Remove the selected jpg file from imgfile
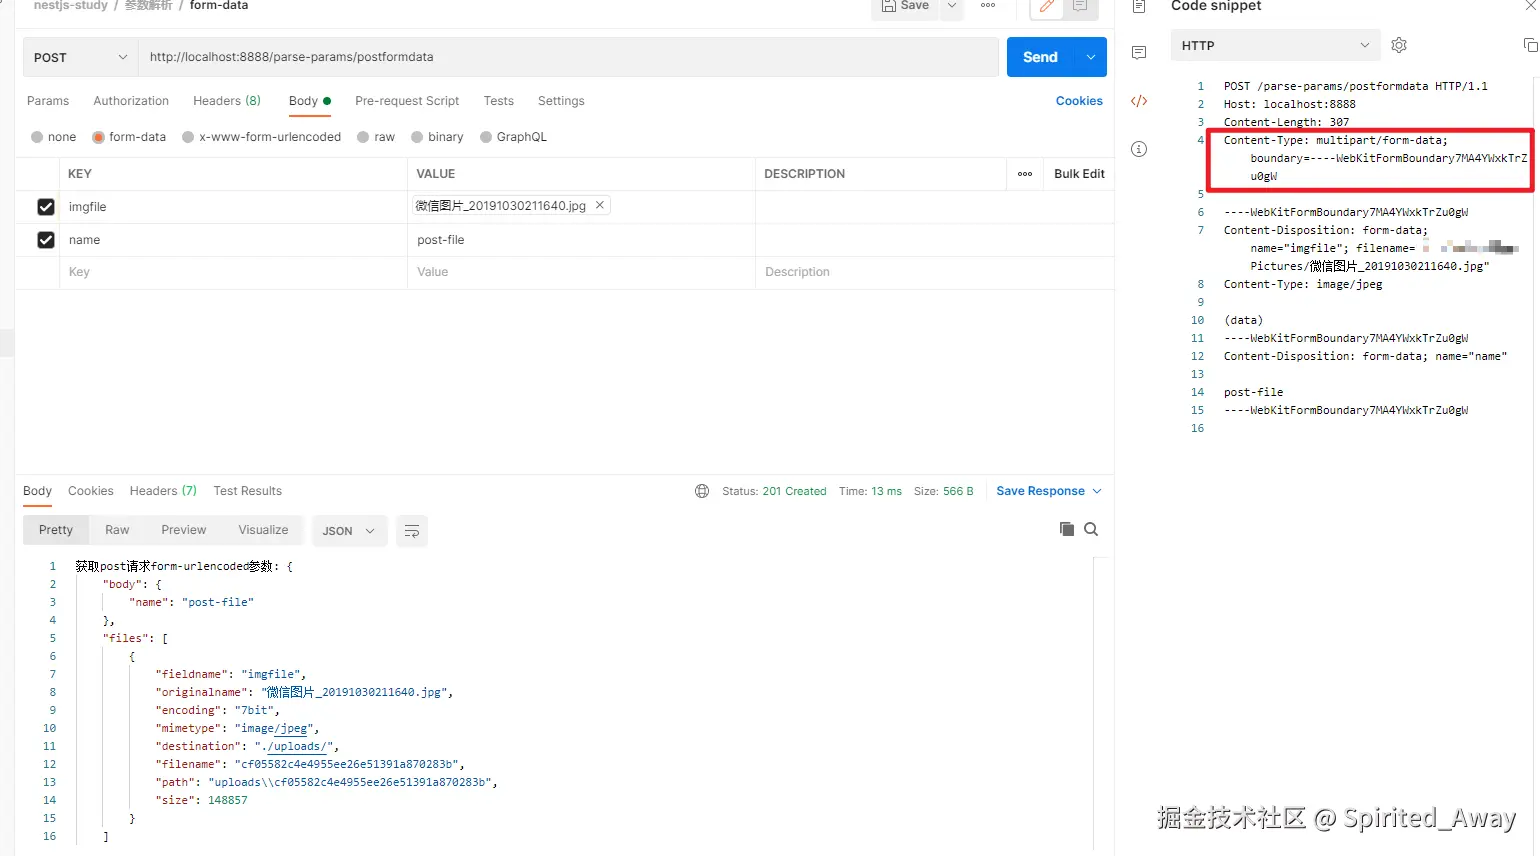This screenshot has height=856, width=1540. 599,205
